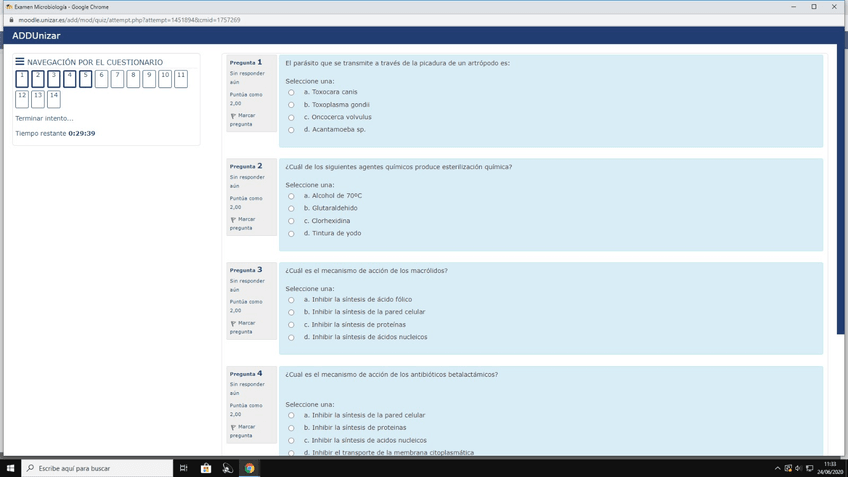Choose a. Alcohol de 70ºC
Viewport: 848px width, 477px height.
click(x=291, y=196)
